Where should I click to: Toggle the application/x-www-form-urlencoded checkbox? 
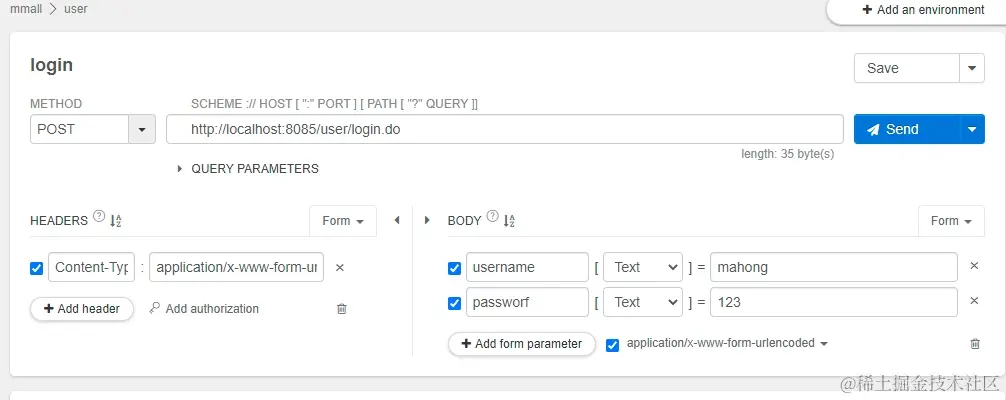pos(613,344)
